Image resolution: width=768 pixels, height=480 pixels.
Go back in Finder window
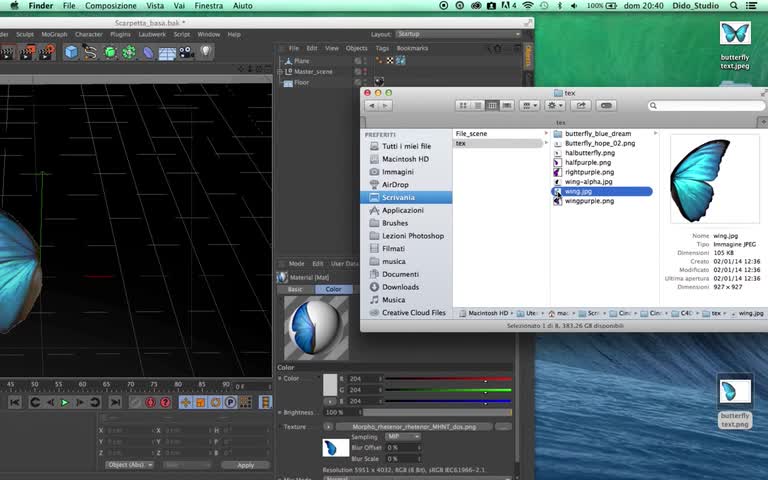[372, 105]
